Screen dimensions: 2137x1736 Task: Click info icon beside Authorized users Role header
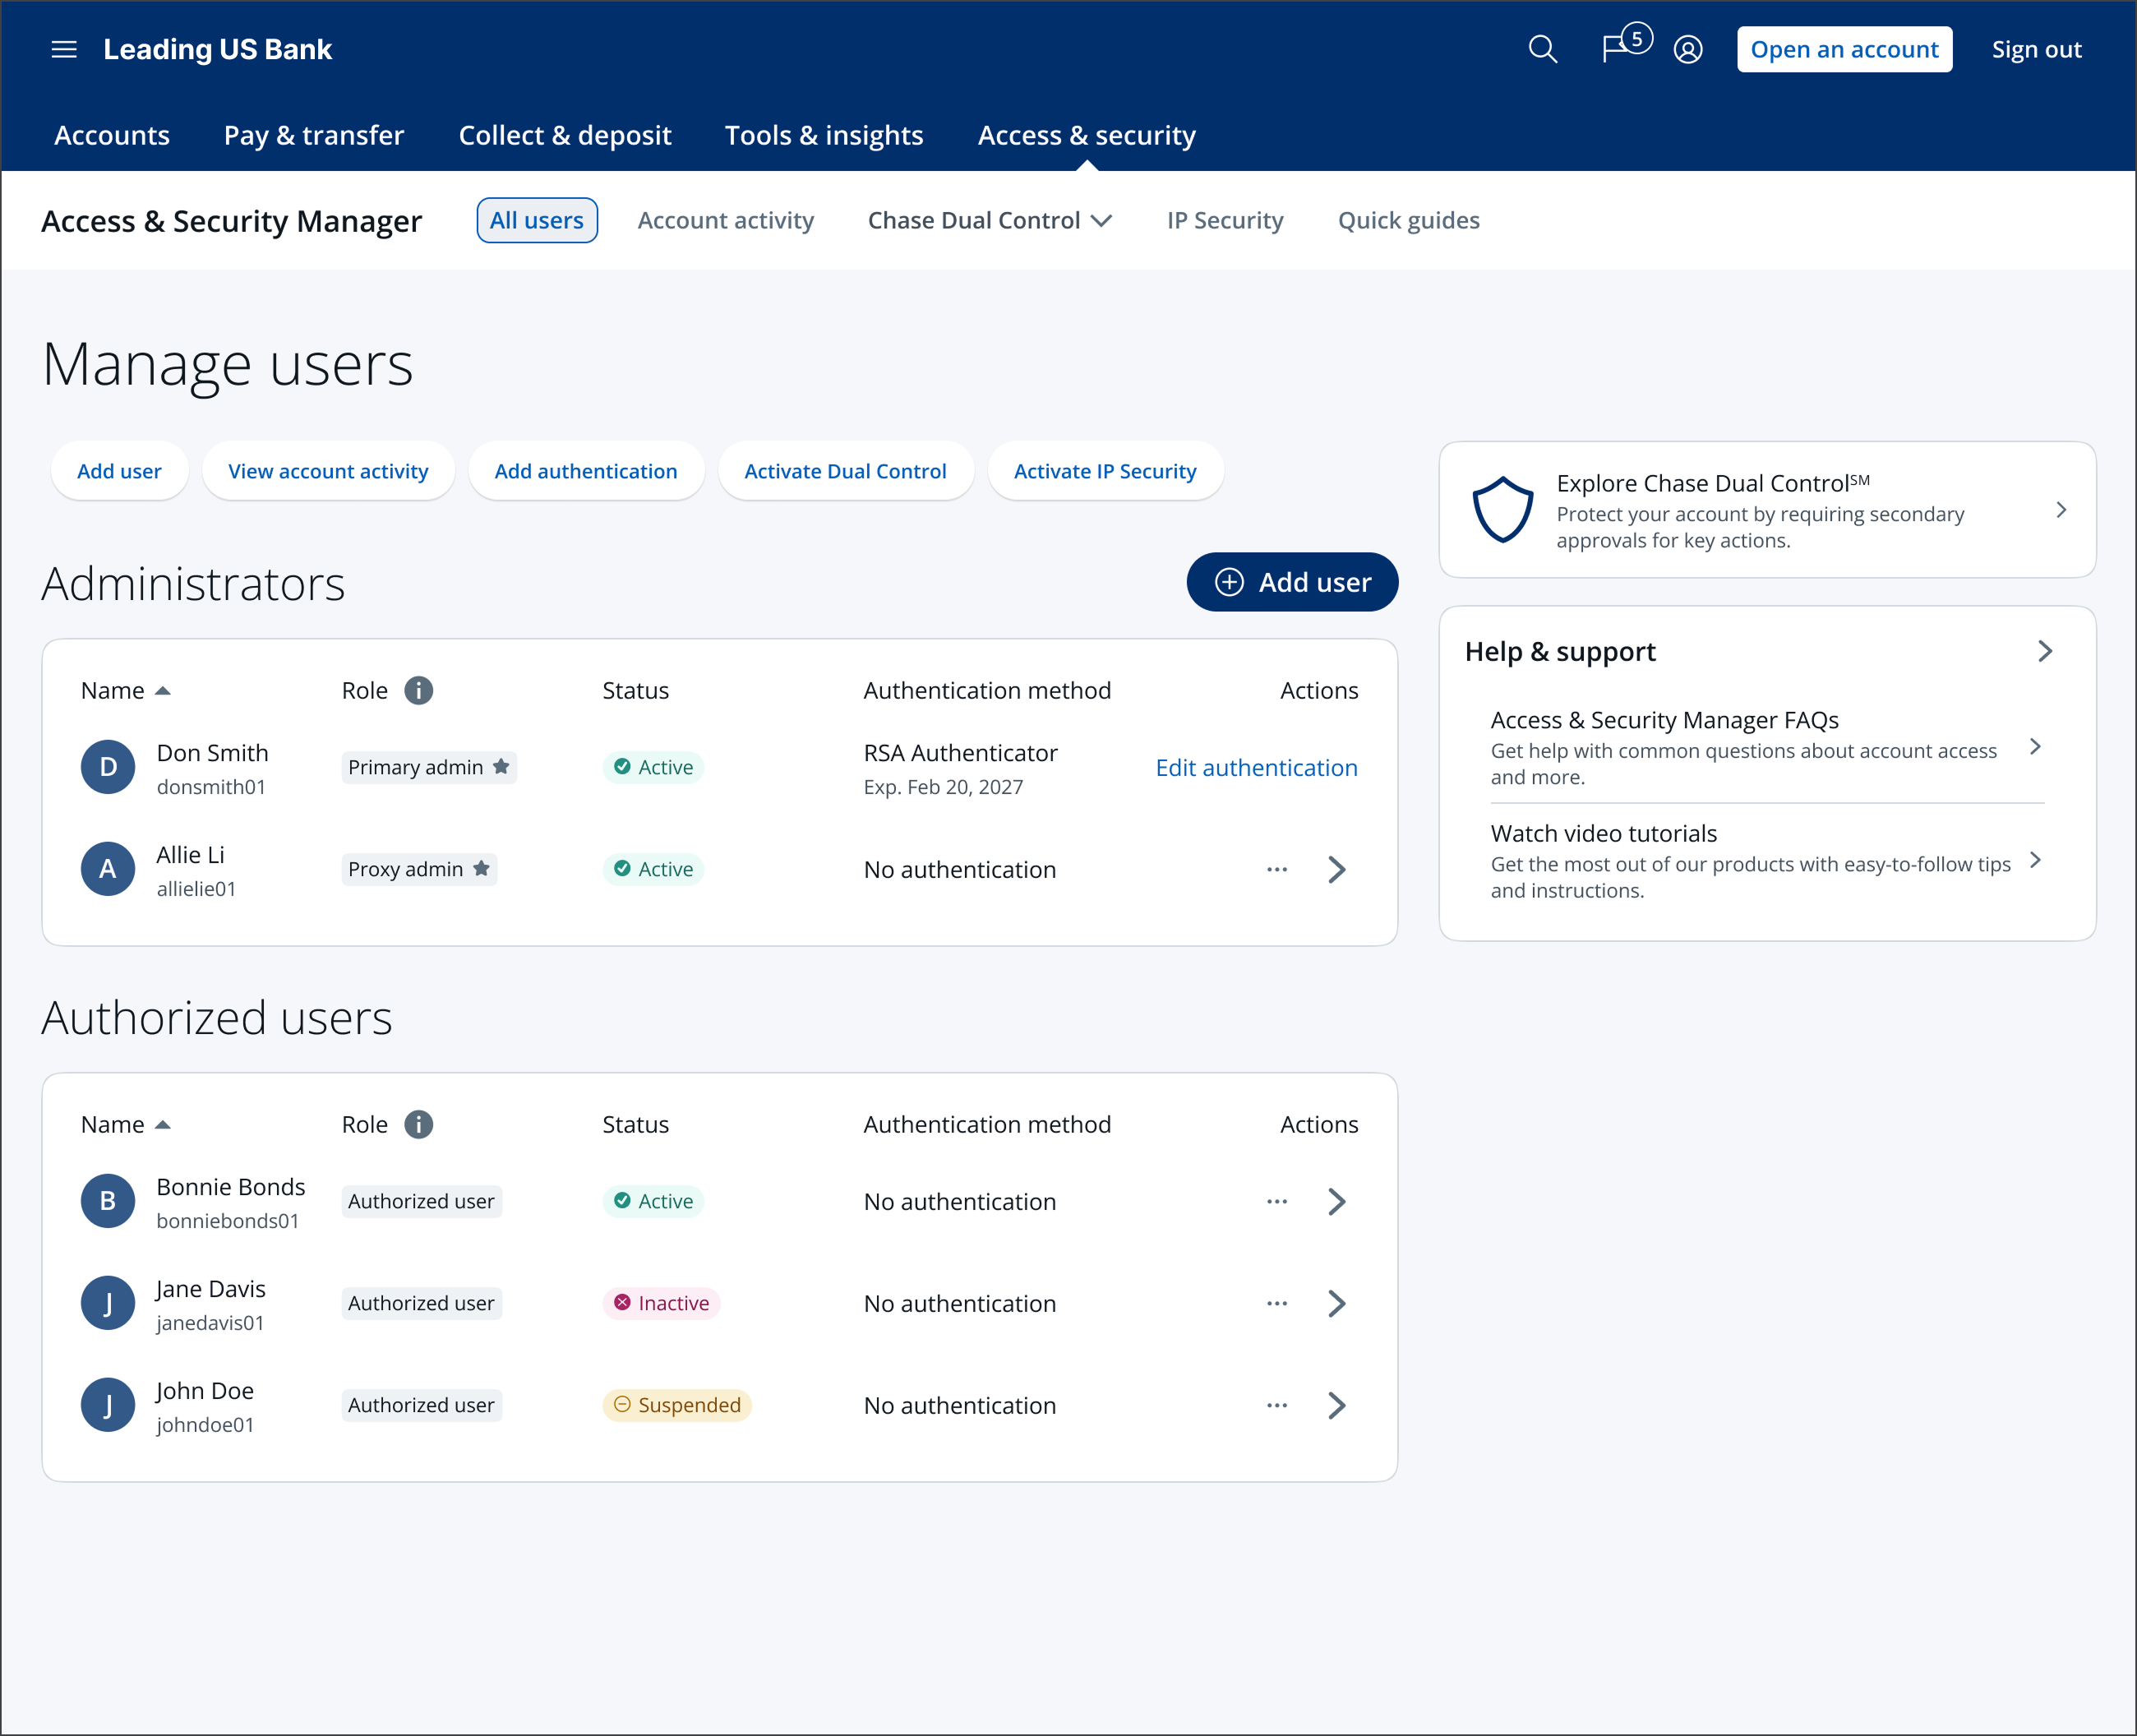pyautogui.click(x=418, y=1124)
